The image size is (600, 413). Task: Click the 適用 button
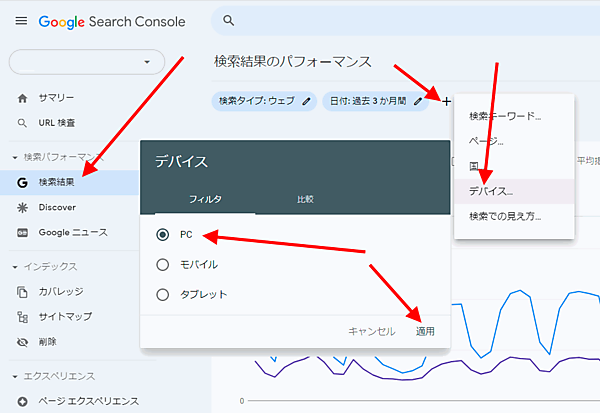[425, 331]
